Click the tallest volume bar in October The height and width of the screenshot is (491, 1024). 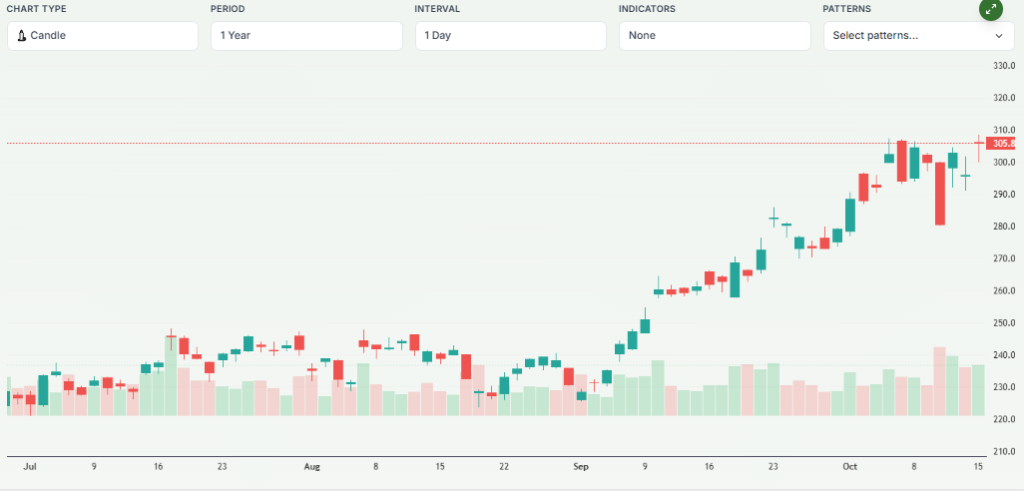click(x=940, y=381)
